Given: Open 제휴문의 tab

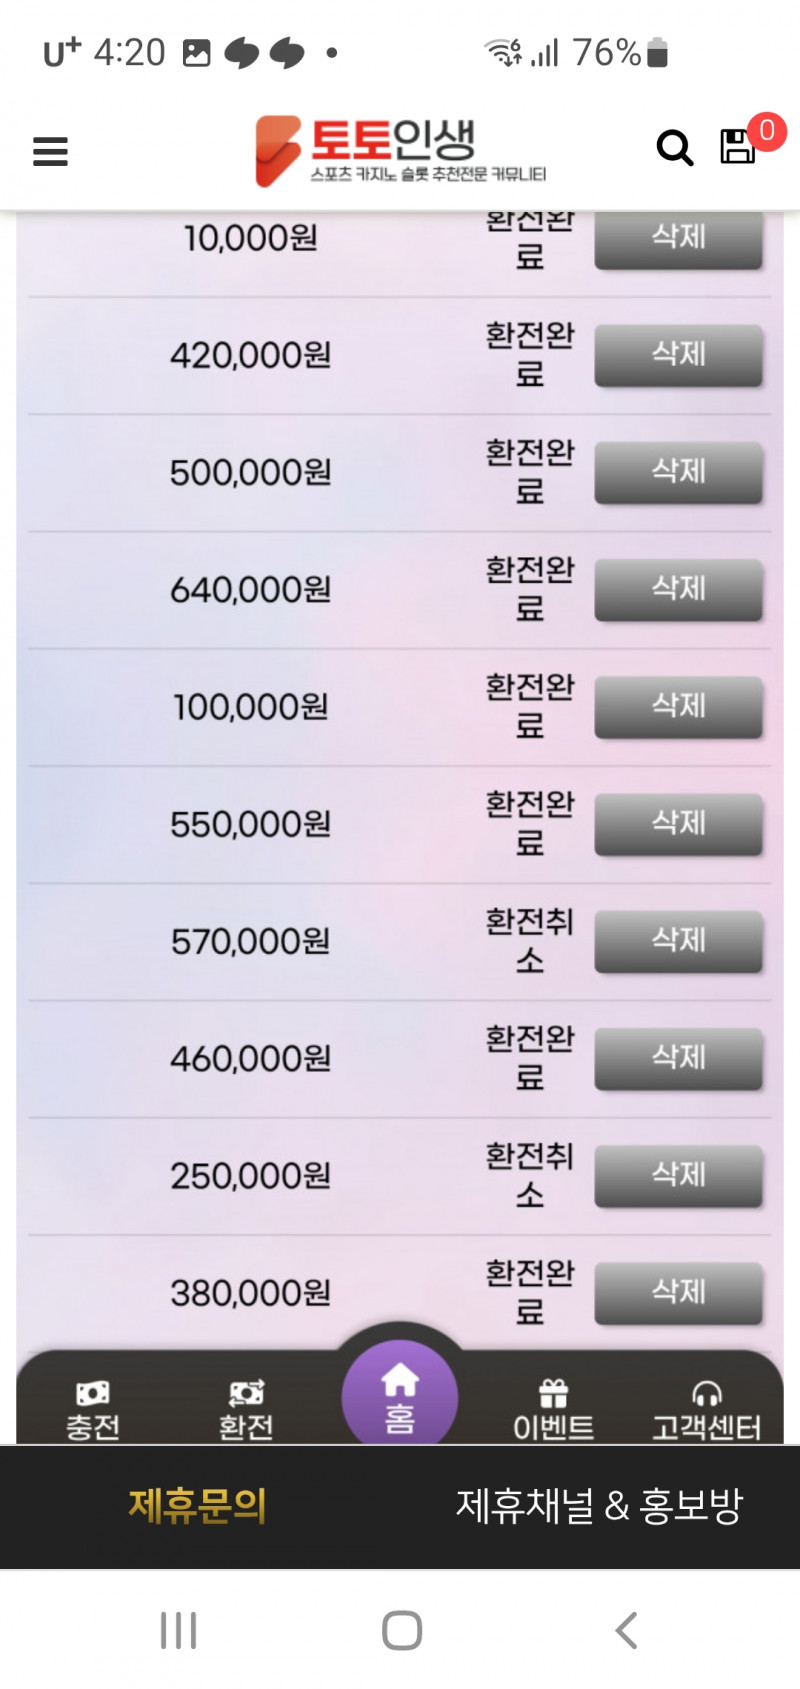Looking at the screenshot, I should (x=198, y=1505).
